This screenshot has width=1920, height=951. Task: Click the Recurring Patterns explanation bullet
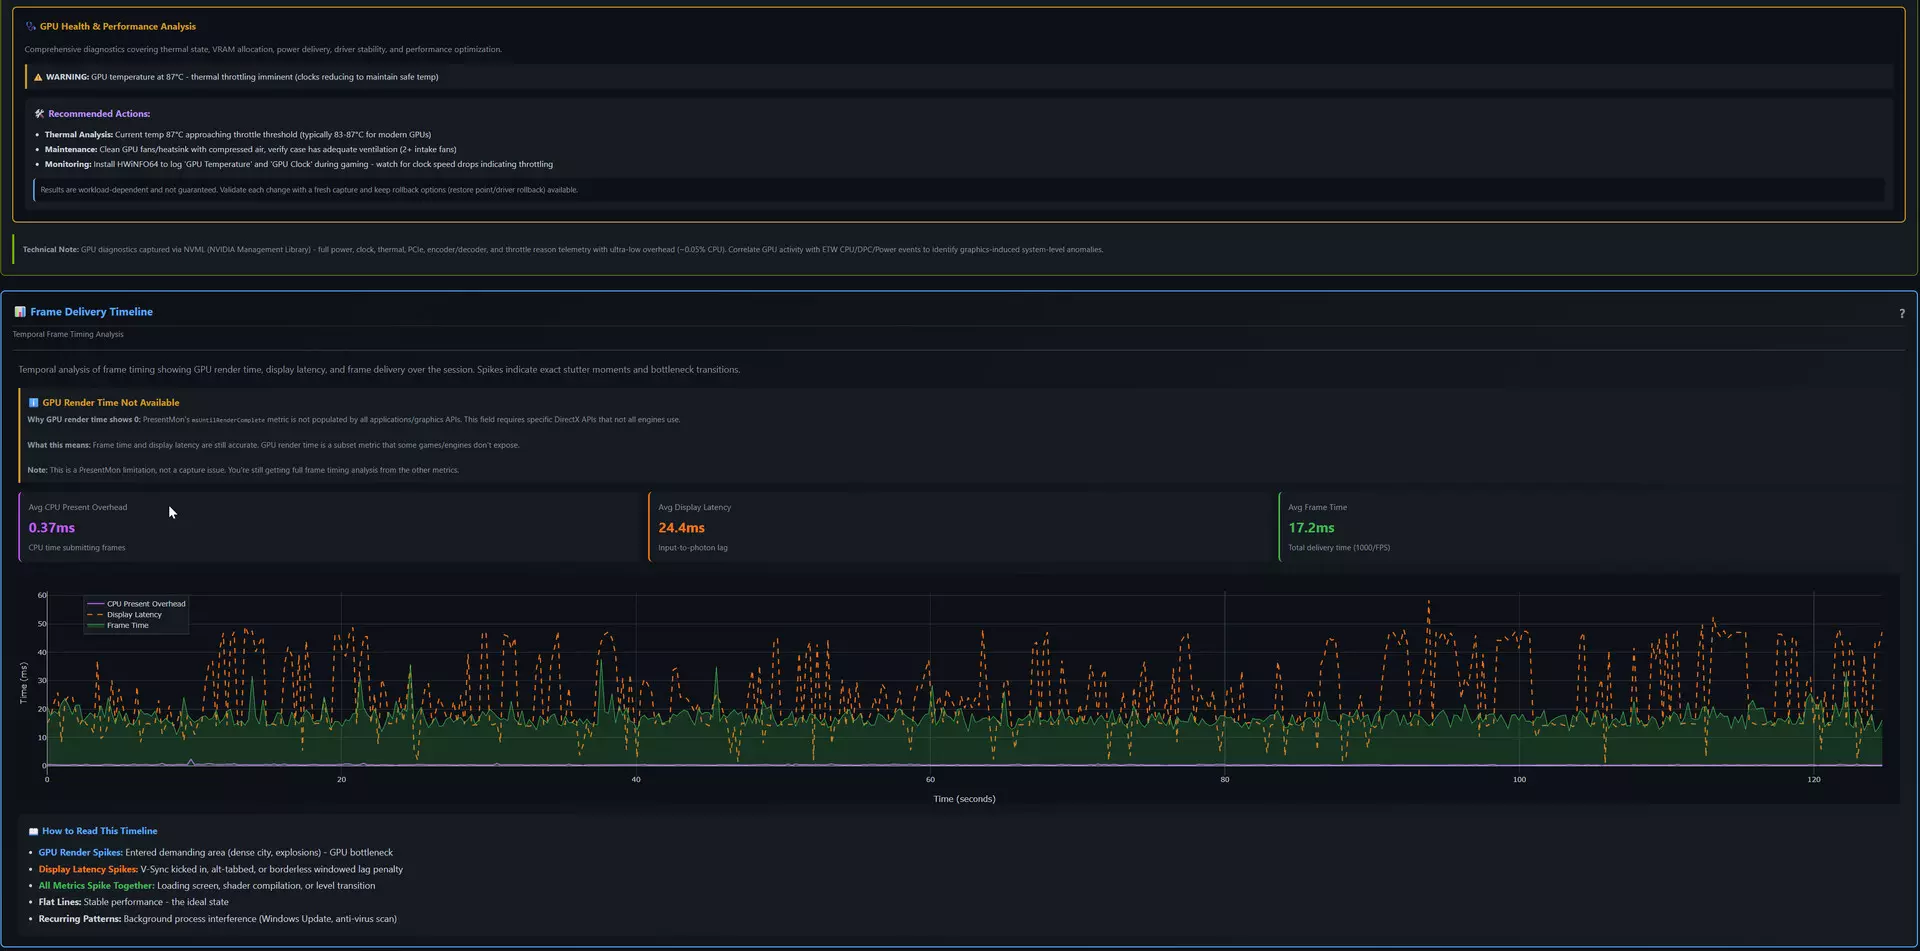[217, 919]
